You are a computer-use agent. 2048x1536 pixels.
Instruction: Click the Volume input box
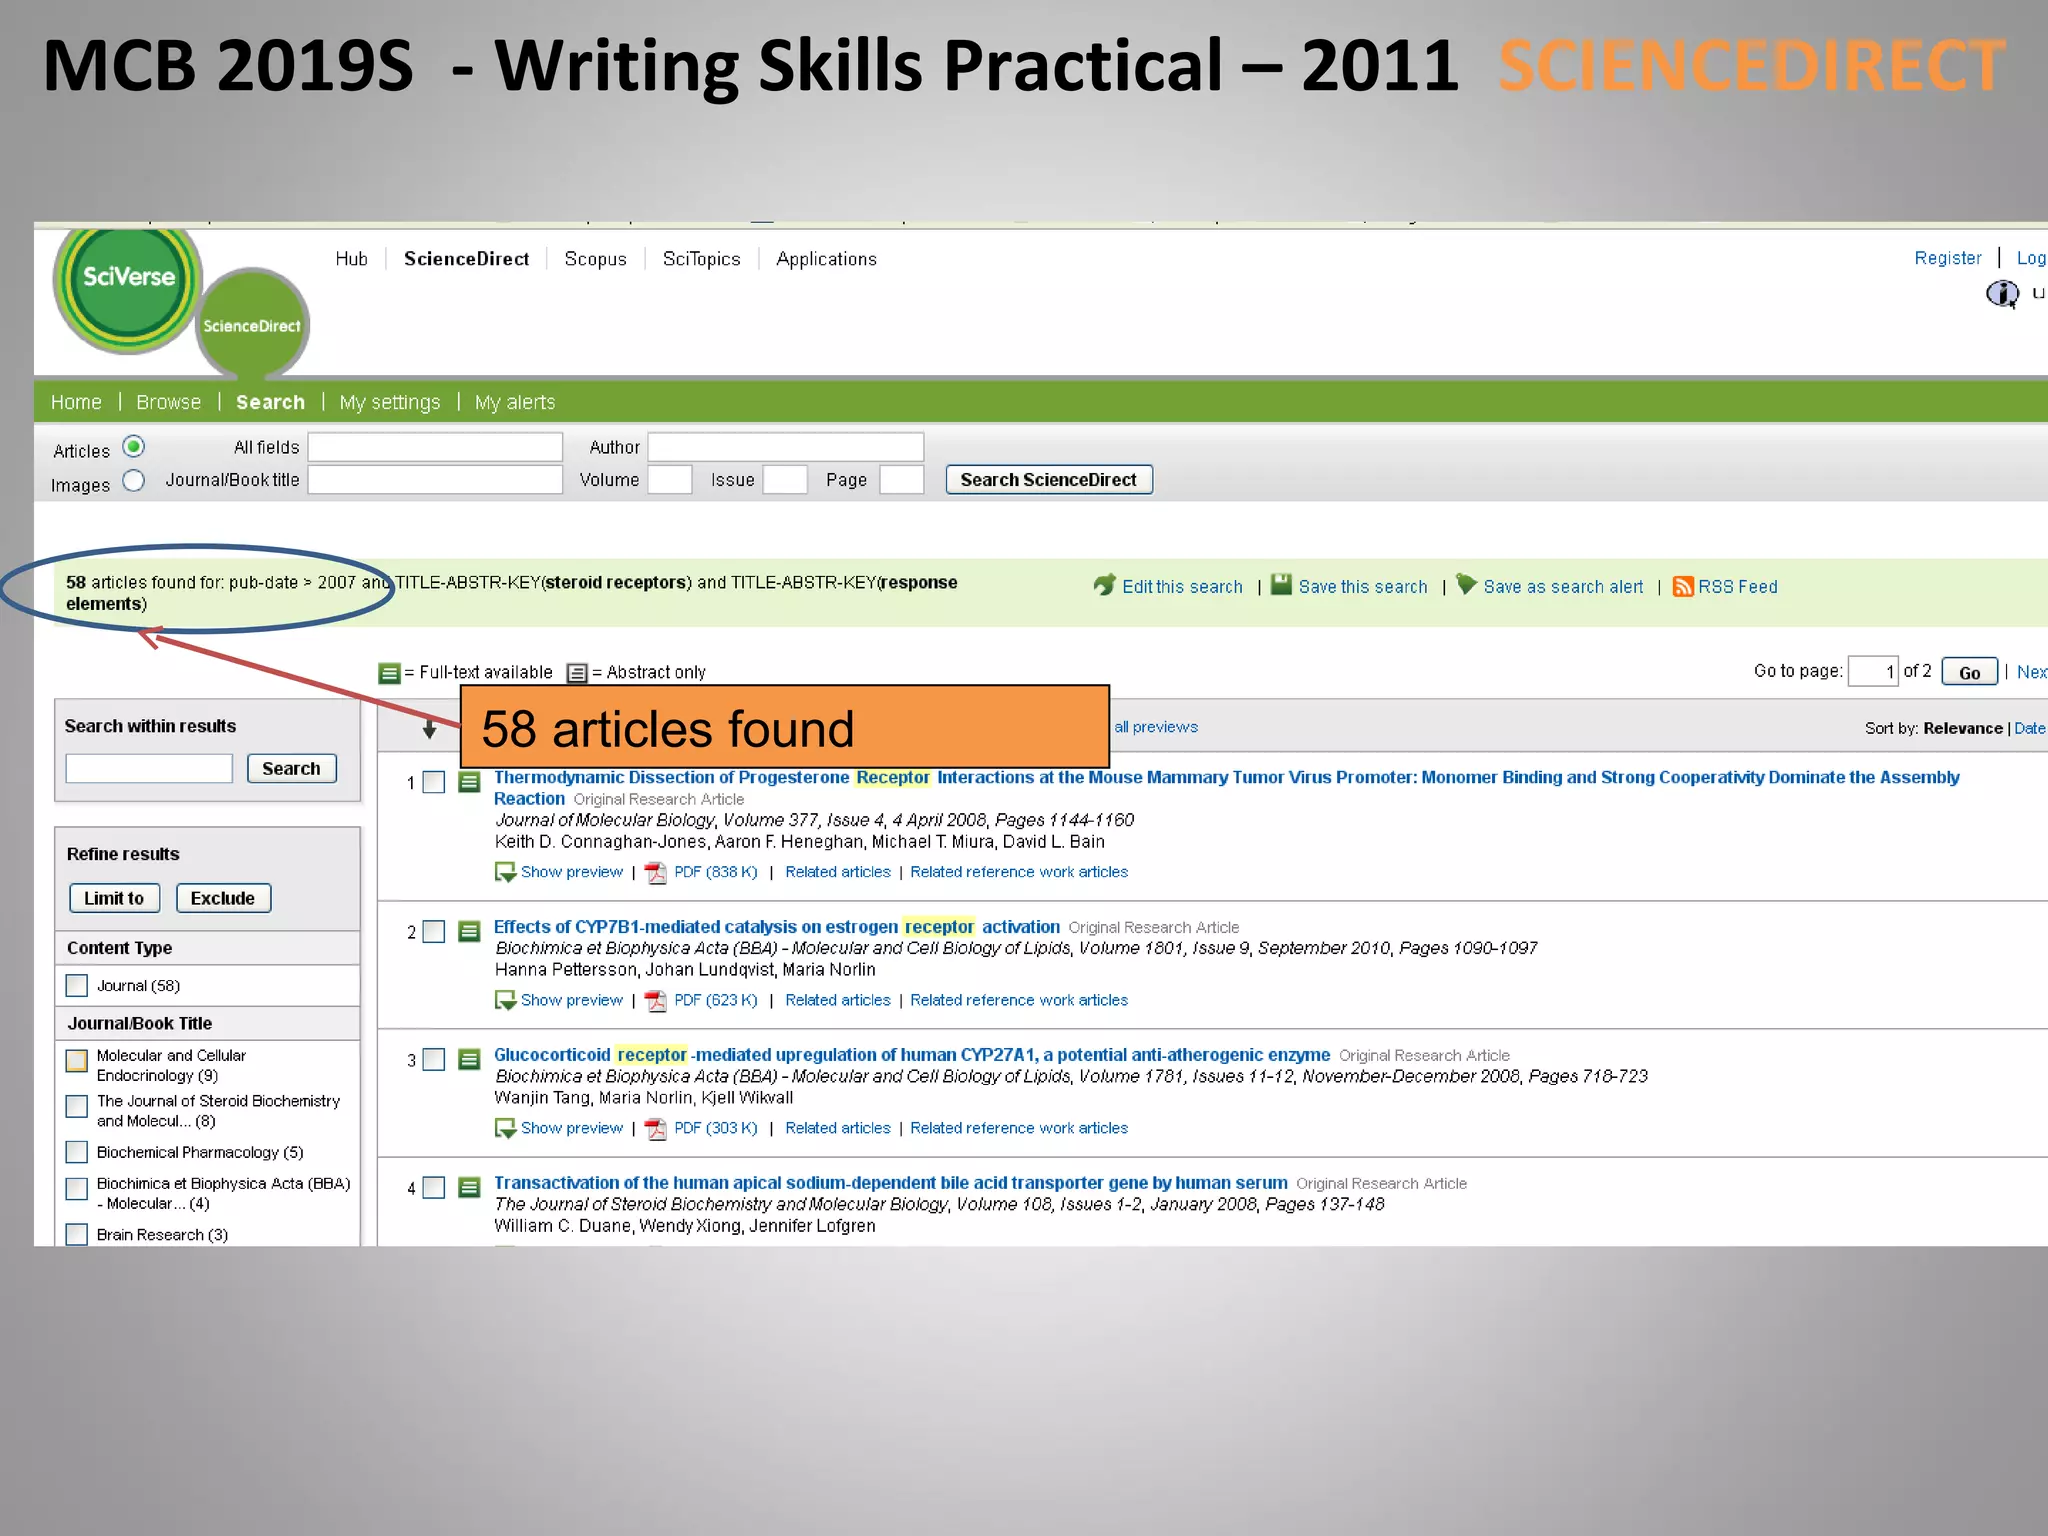pos(670,480)
